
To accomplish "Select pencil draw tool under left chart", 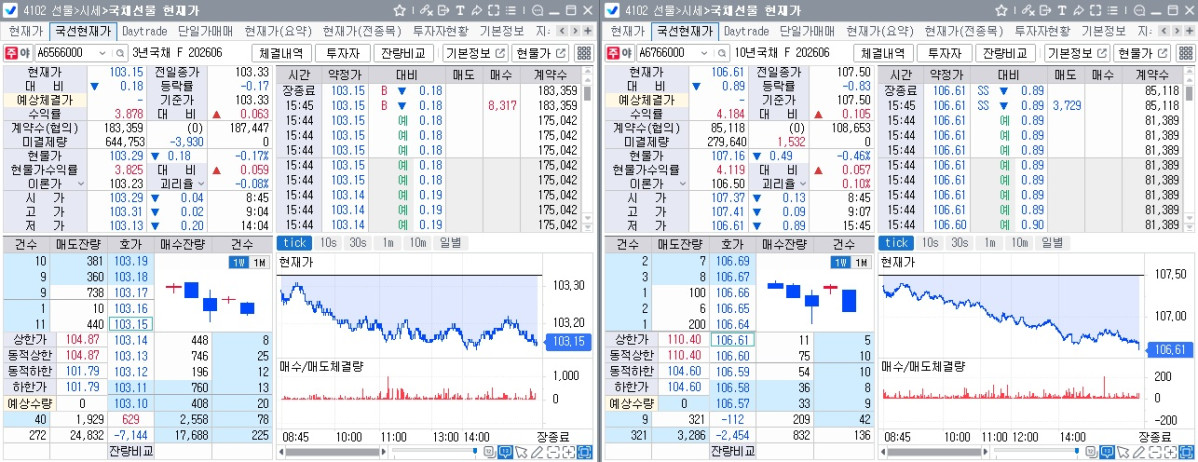I will pos(537,452).
